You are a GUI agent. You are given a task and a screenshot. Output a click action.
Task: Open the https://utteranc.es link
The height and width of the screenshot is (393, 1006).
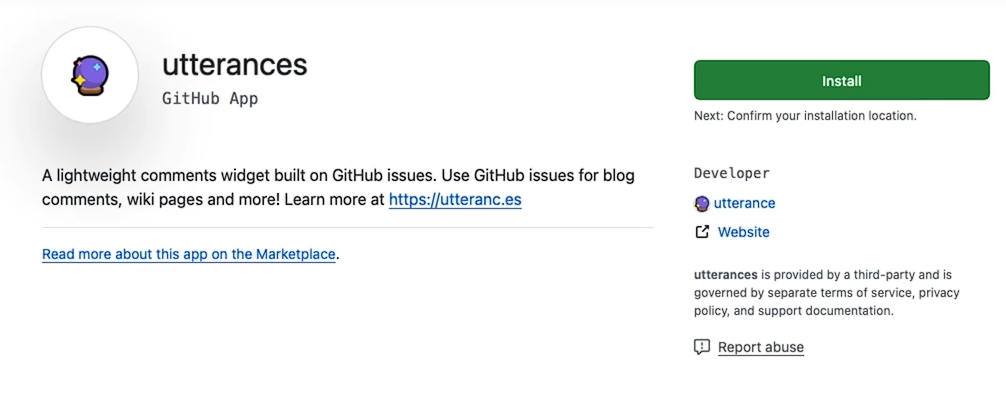click(x=455, y=199)
